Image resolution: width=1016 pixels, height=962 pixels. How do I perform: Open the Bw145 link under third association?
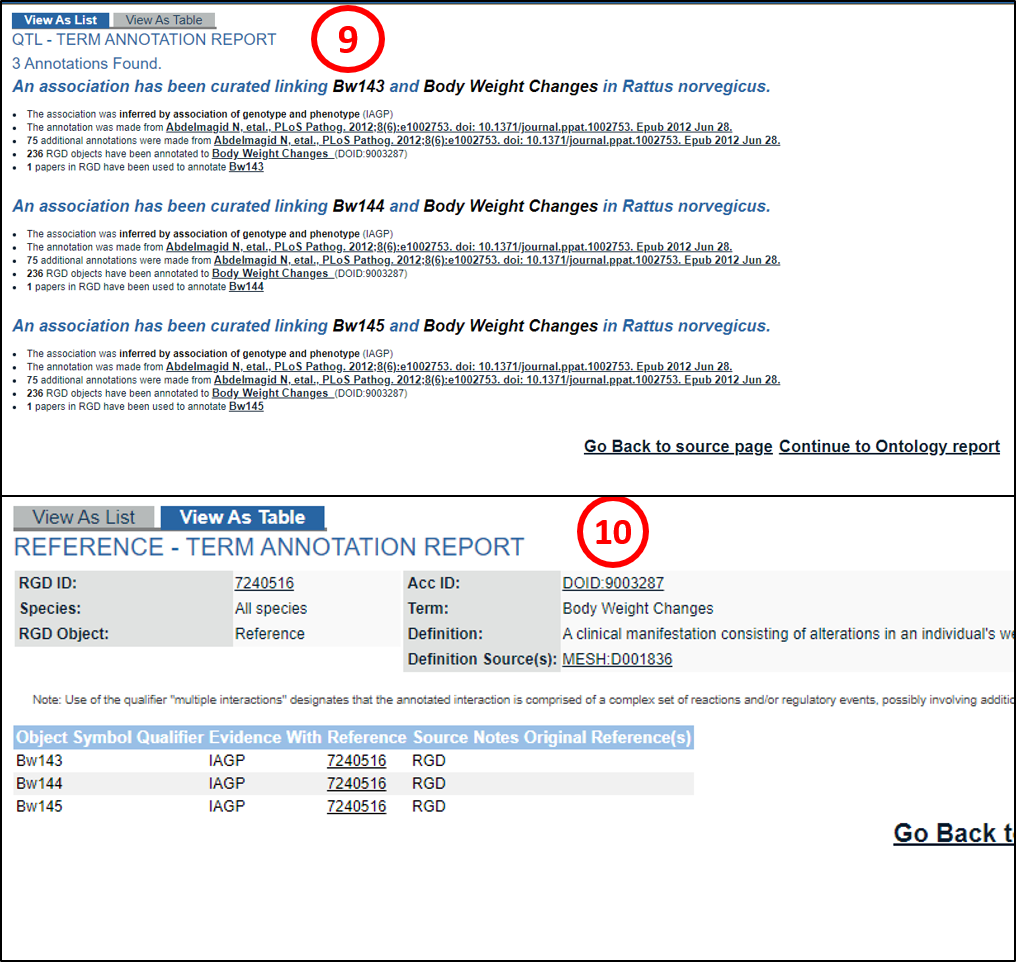[246, 407]
